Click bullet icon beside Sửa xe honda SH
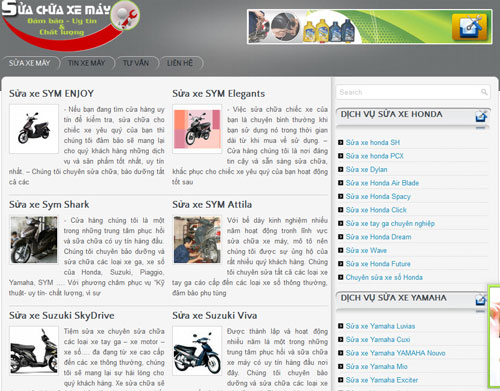The image size is (500, 391). pos(340,142)
